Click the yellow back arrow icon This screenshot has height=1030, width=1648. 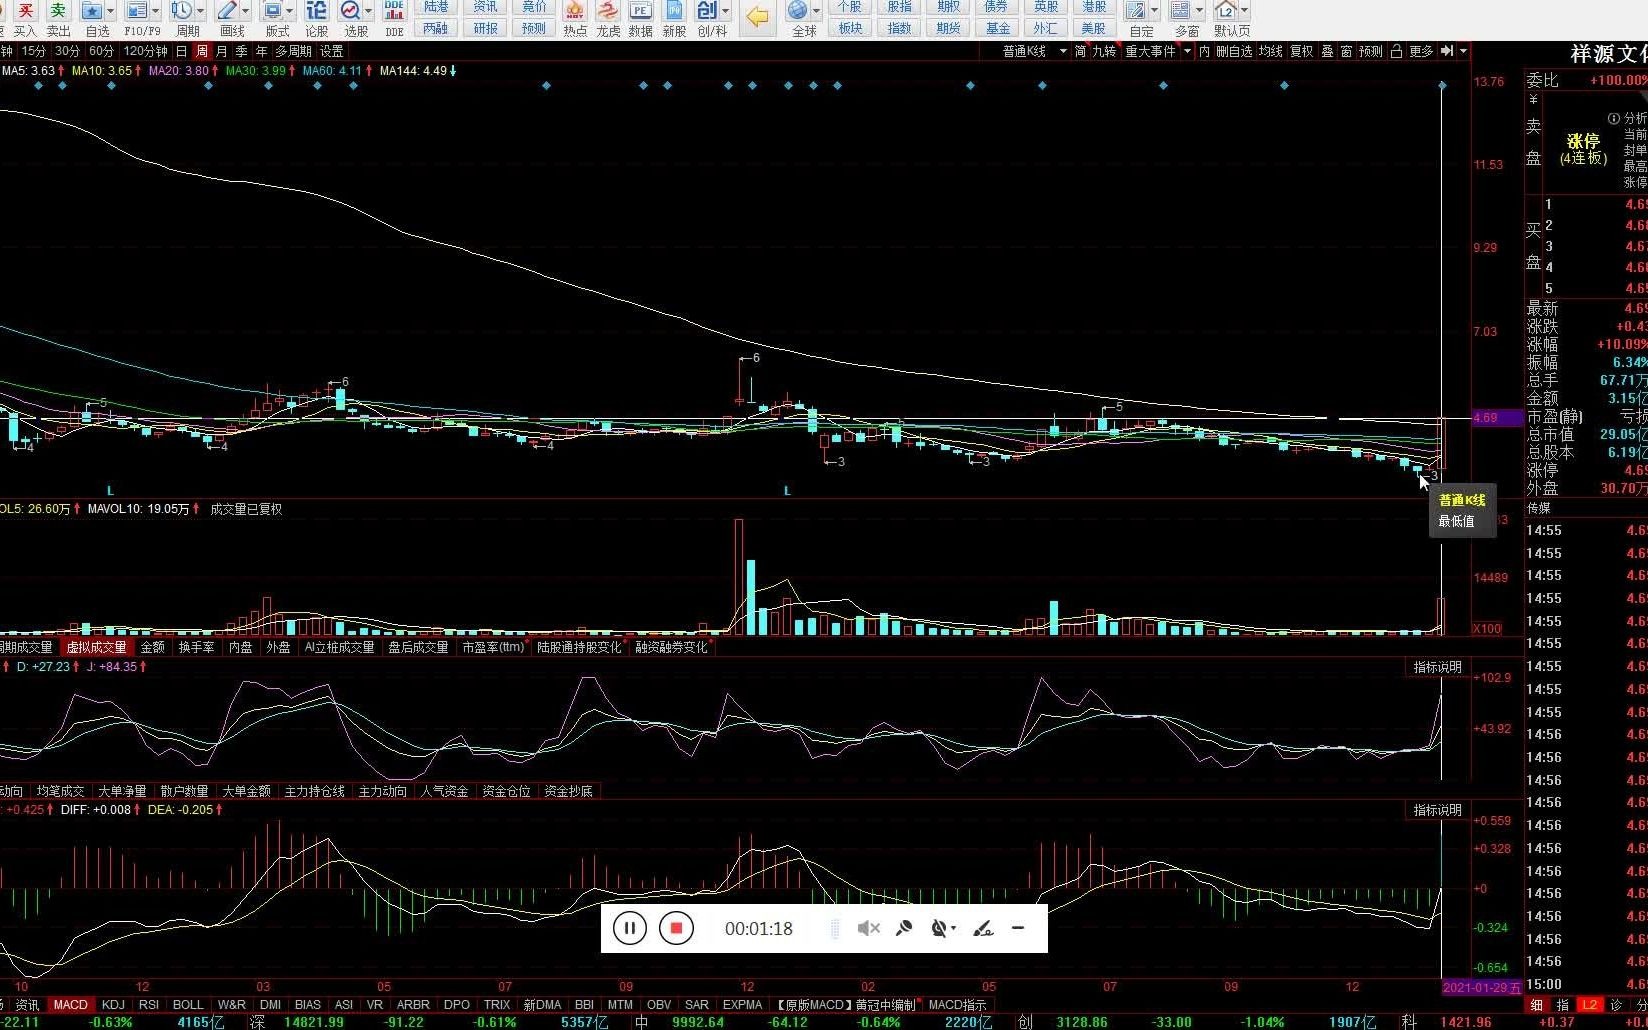click(758, 17)
